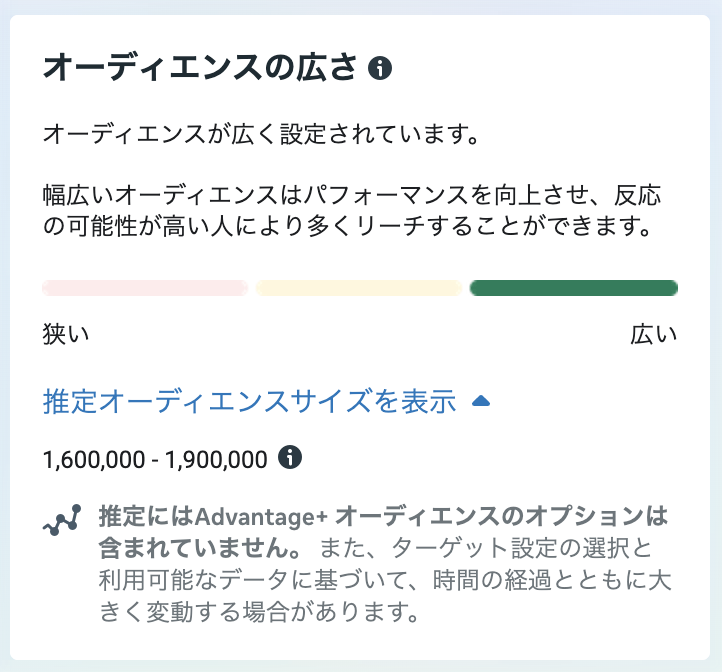Click the 推定オーディエンスサイズを表示 link
The width and height of the screenshot is (722, 672).
point(250,401)
